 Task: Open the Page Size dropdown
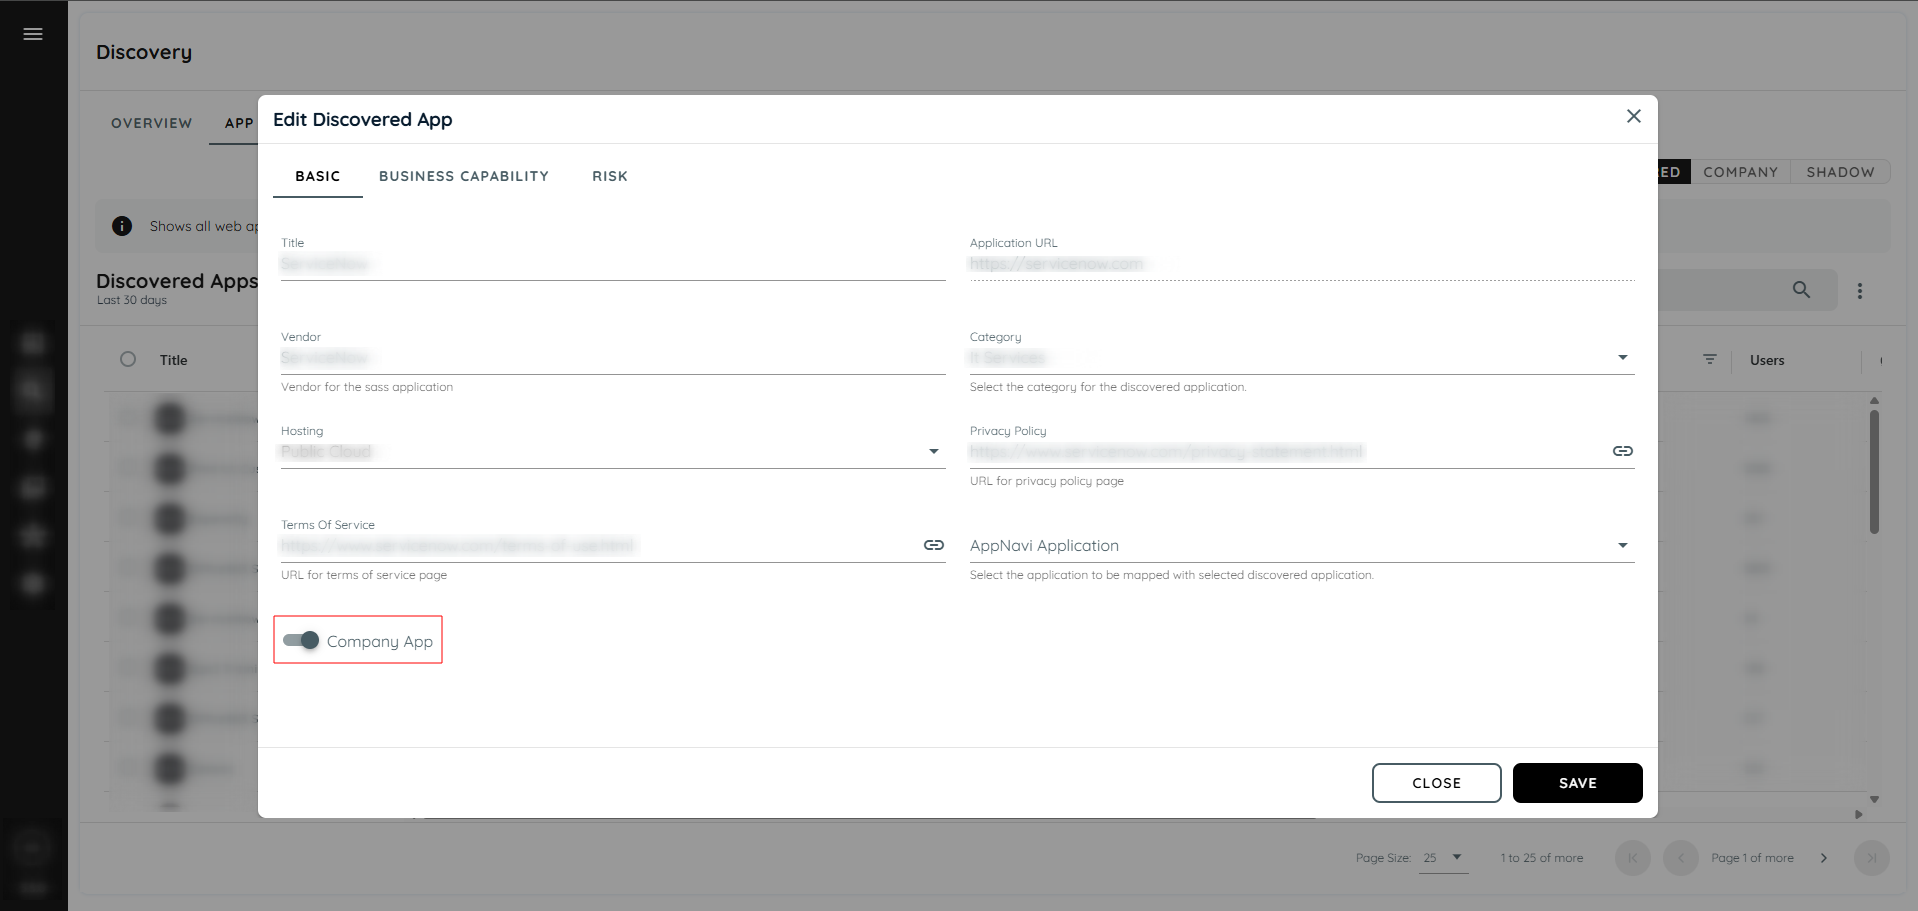[1444, 858]
